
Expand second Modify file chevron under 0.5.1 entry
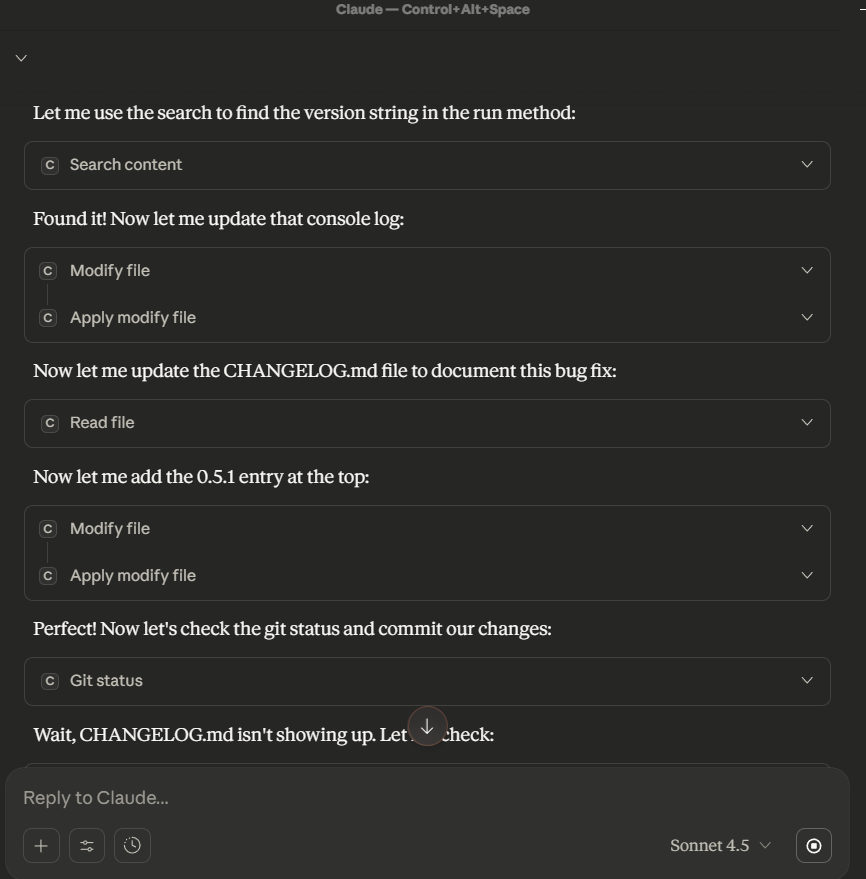coord(806,529)
